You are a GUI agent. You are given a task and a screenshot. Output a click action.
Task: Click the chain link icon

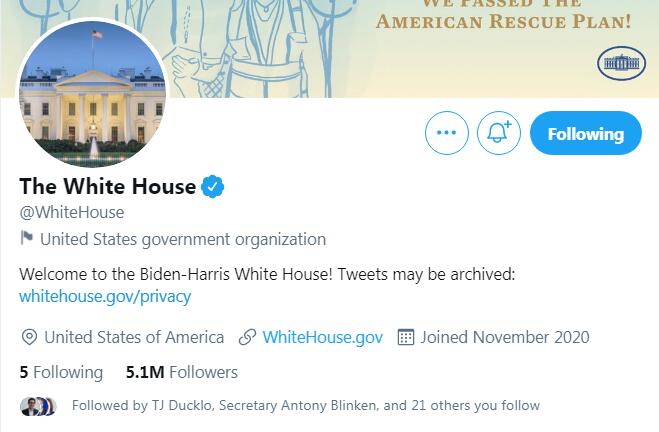pyautogui.click(x=247, y=337)
